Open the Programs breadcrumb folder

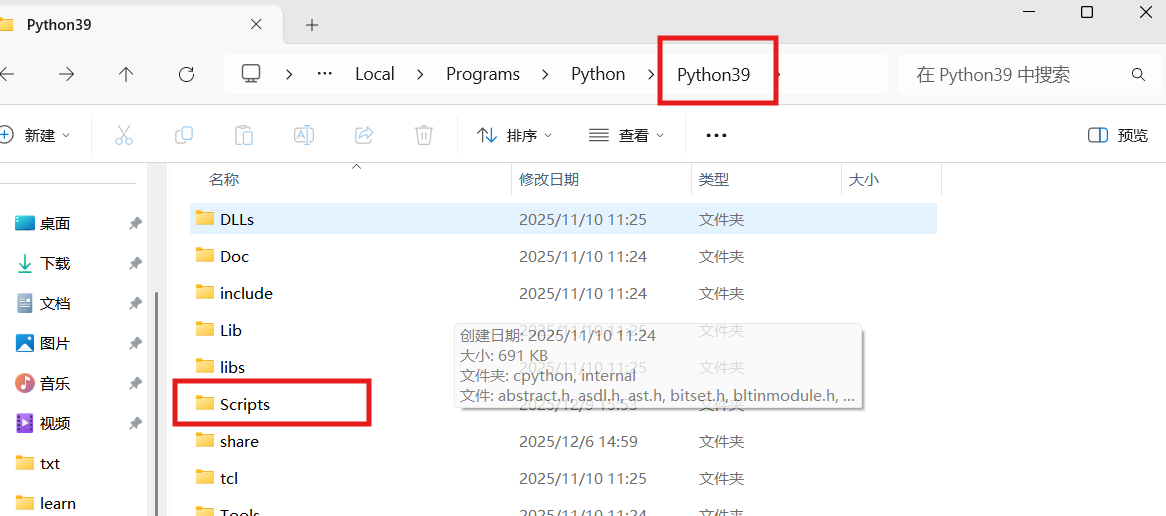[483, 74]
